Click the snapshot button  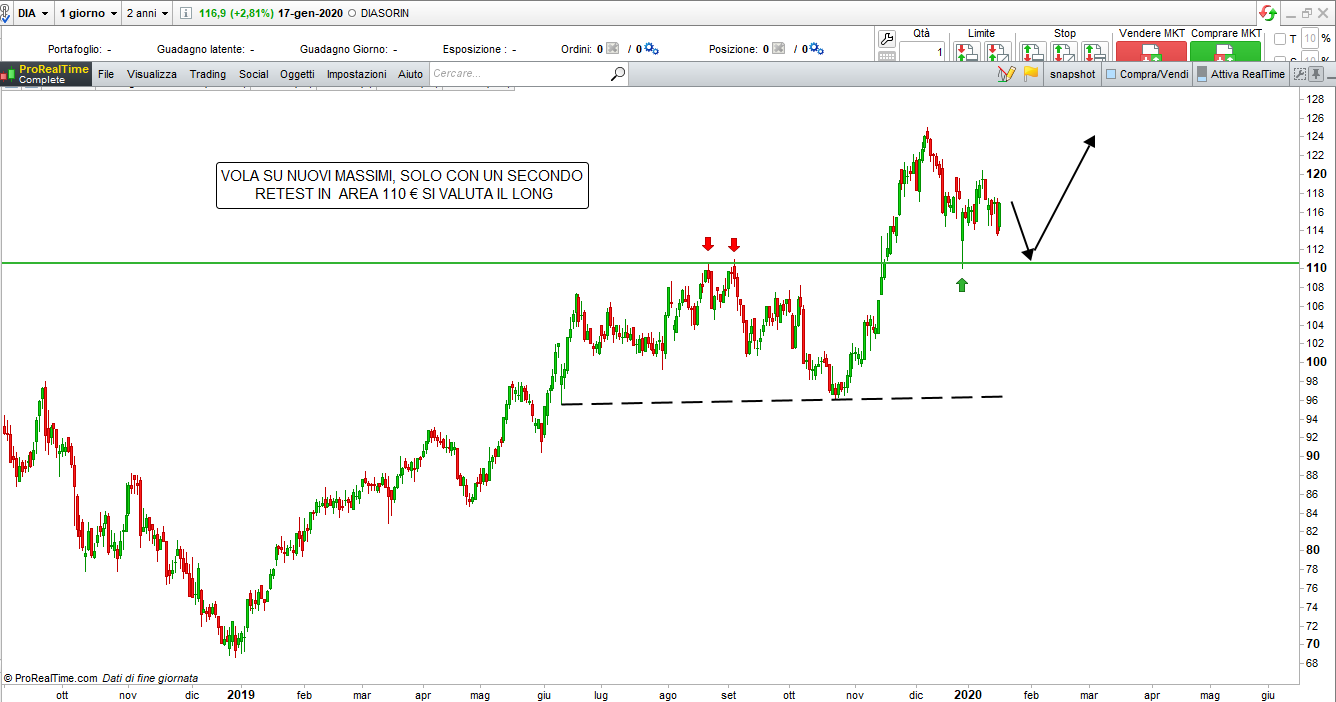[1072, 74]
